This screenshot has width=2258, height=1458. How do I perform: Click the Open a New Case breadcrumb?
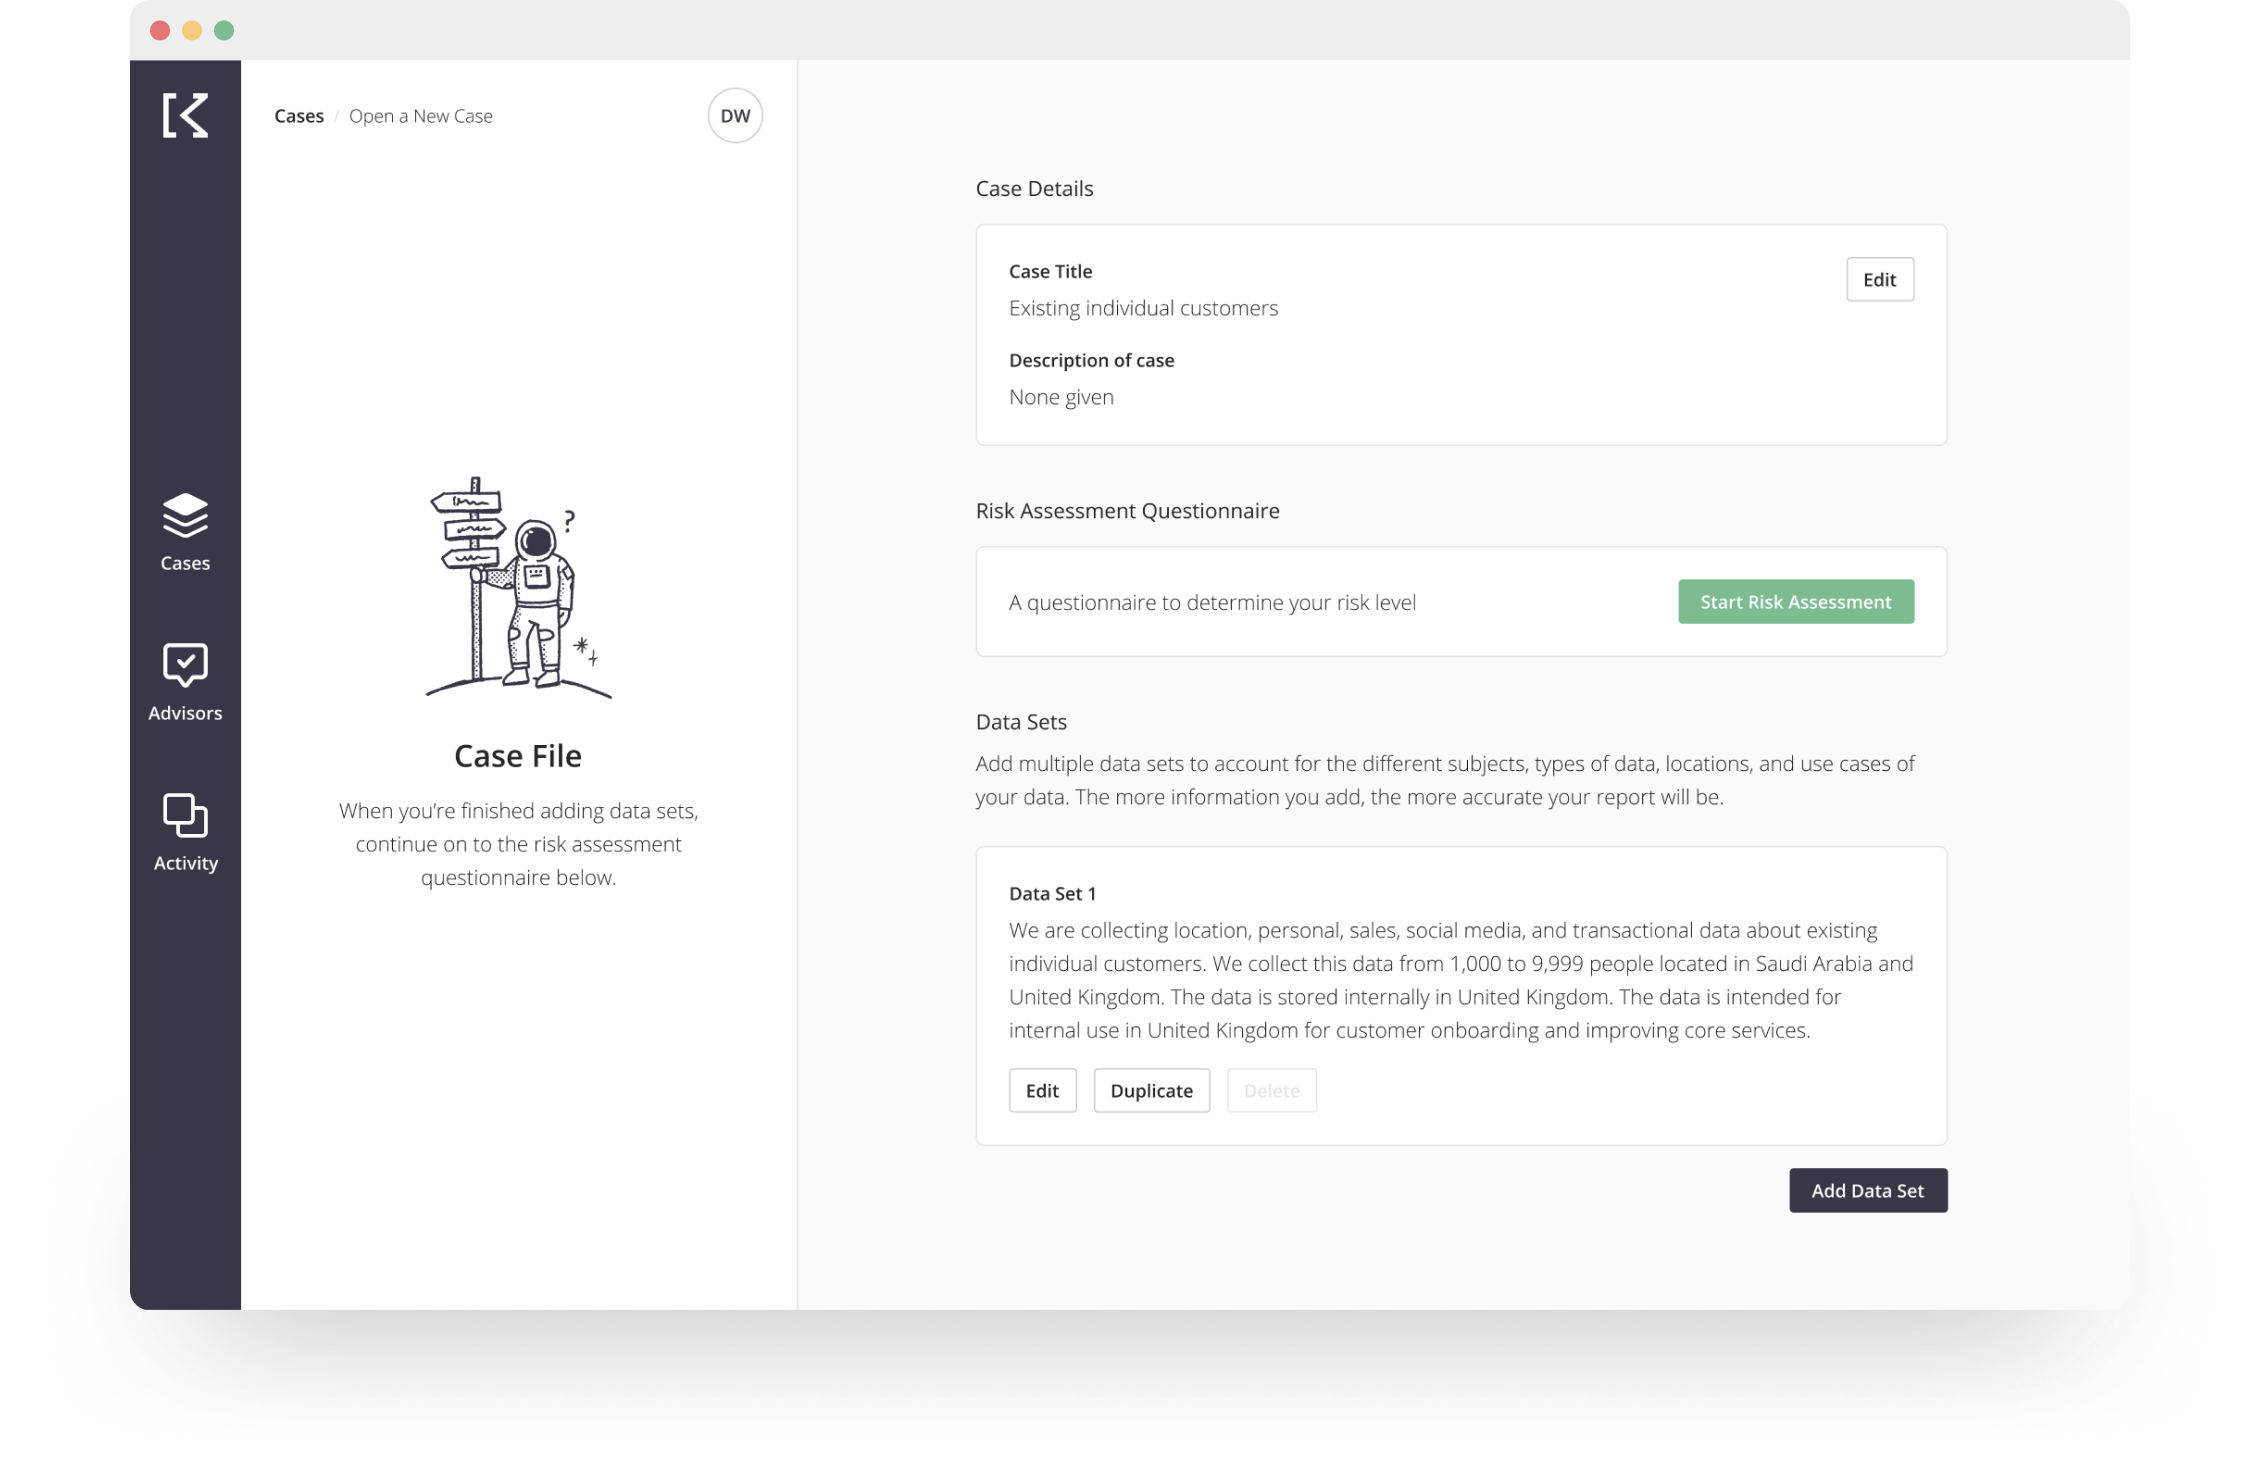pos(421,115)
